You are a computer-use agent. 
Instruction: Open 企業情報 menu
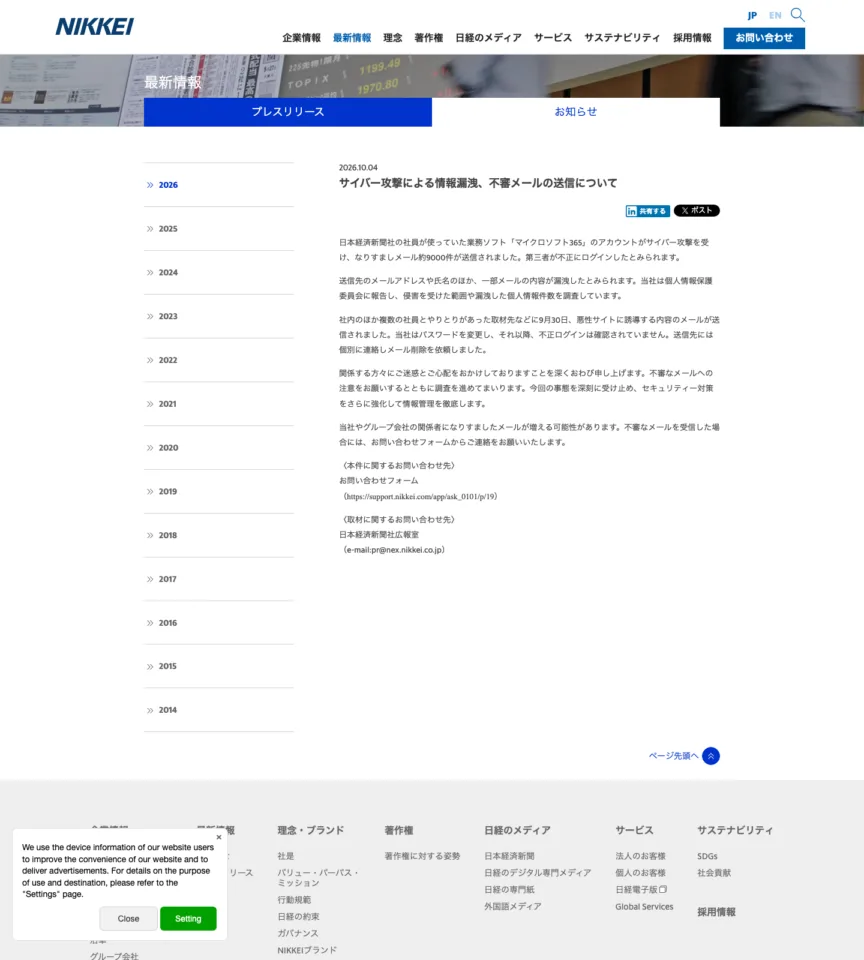pyautogui.click(x=301, y=38)
